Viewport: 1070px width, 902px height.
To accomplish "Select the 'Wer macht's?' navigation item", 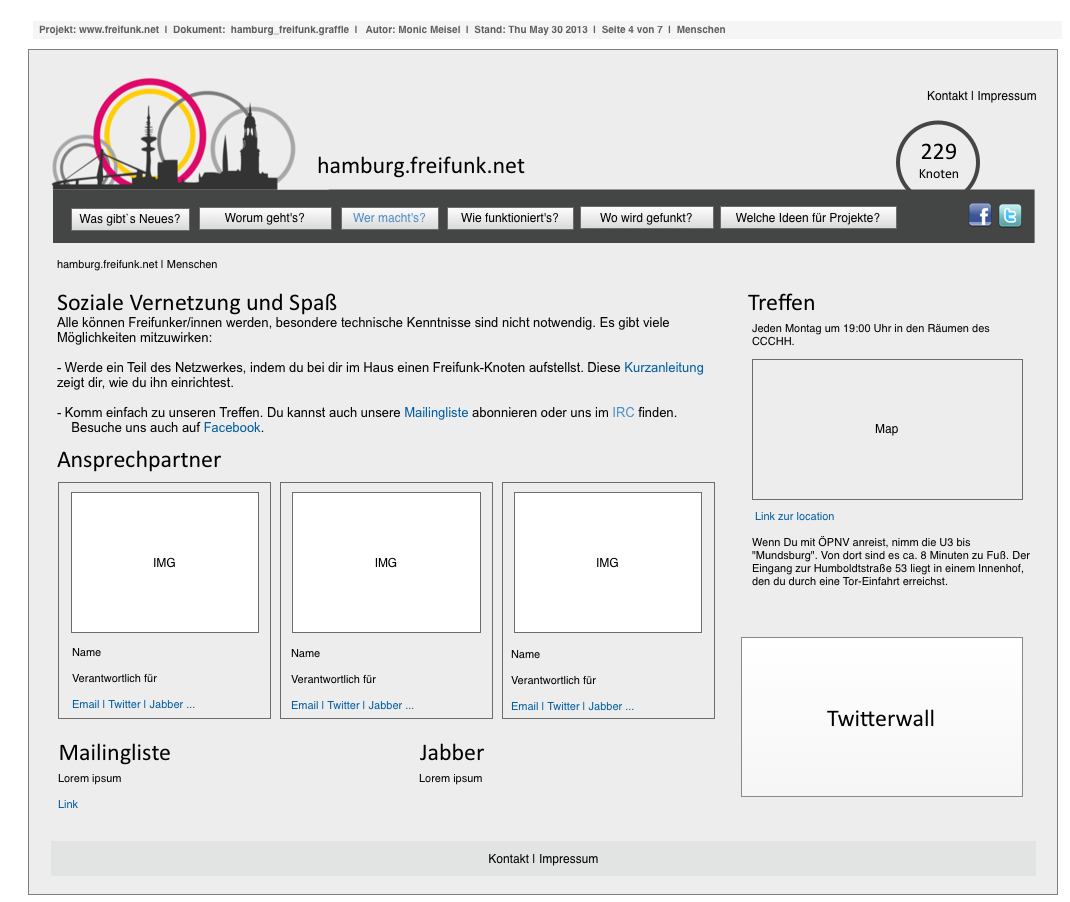I will [389, 218].
